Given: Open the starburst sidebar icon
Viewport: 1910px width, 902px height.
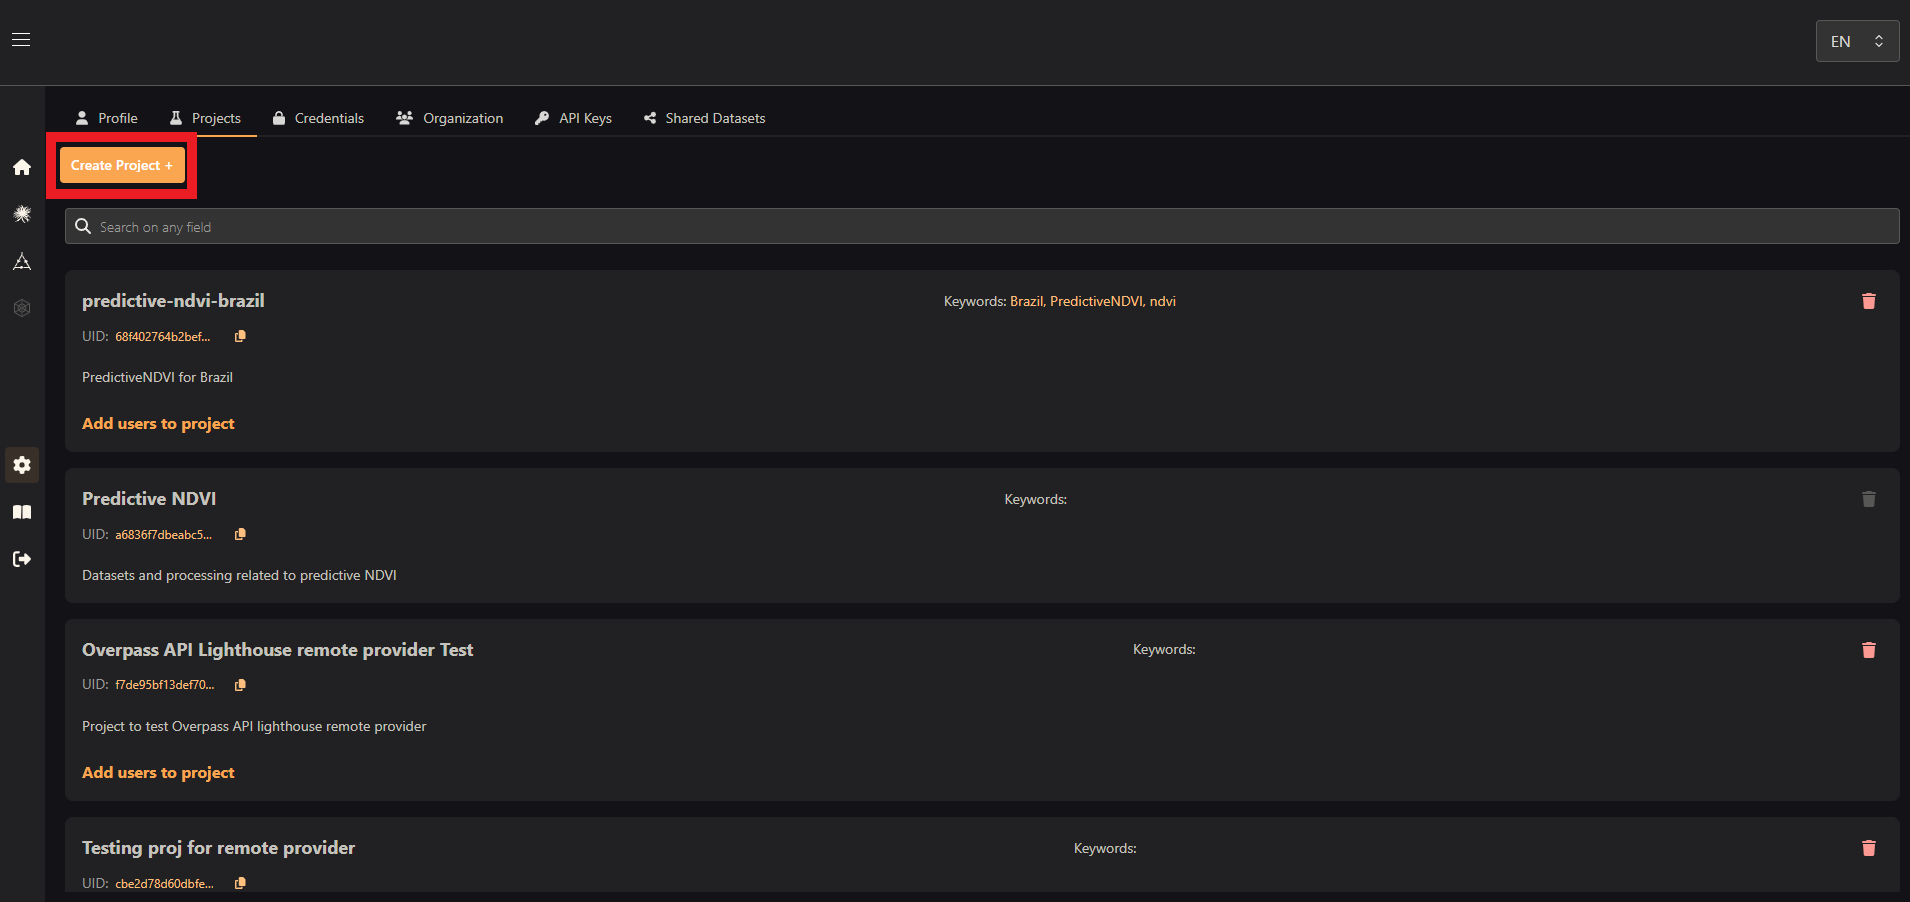Looking at the screenshot, I should 22,214.
